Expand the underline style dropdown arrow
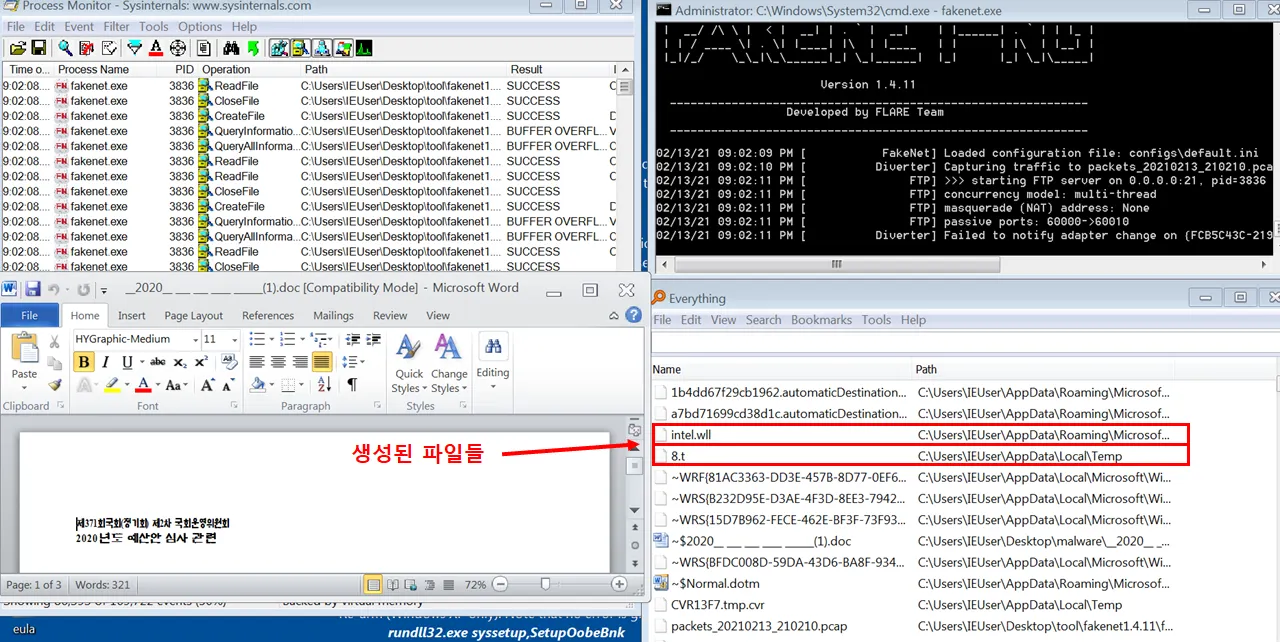Viewport: 1280px width, 642px height. tap(142, 362)
